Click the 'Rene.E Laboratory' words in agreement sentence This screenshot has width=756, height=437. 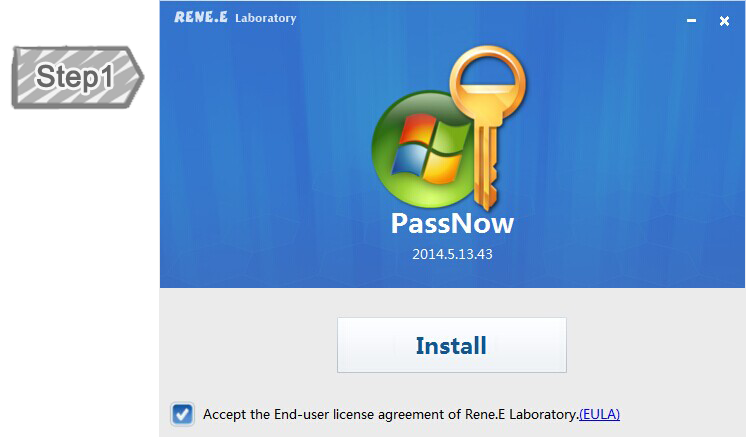tap(521, 414)
